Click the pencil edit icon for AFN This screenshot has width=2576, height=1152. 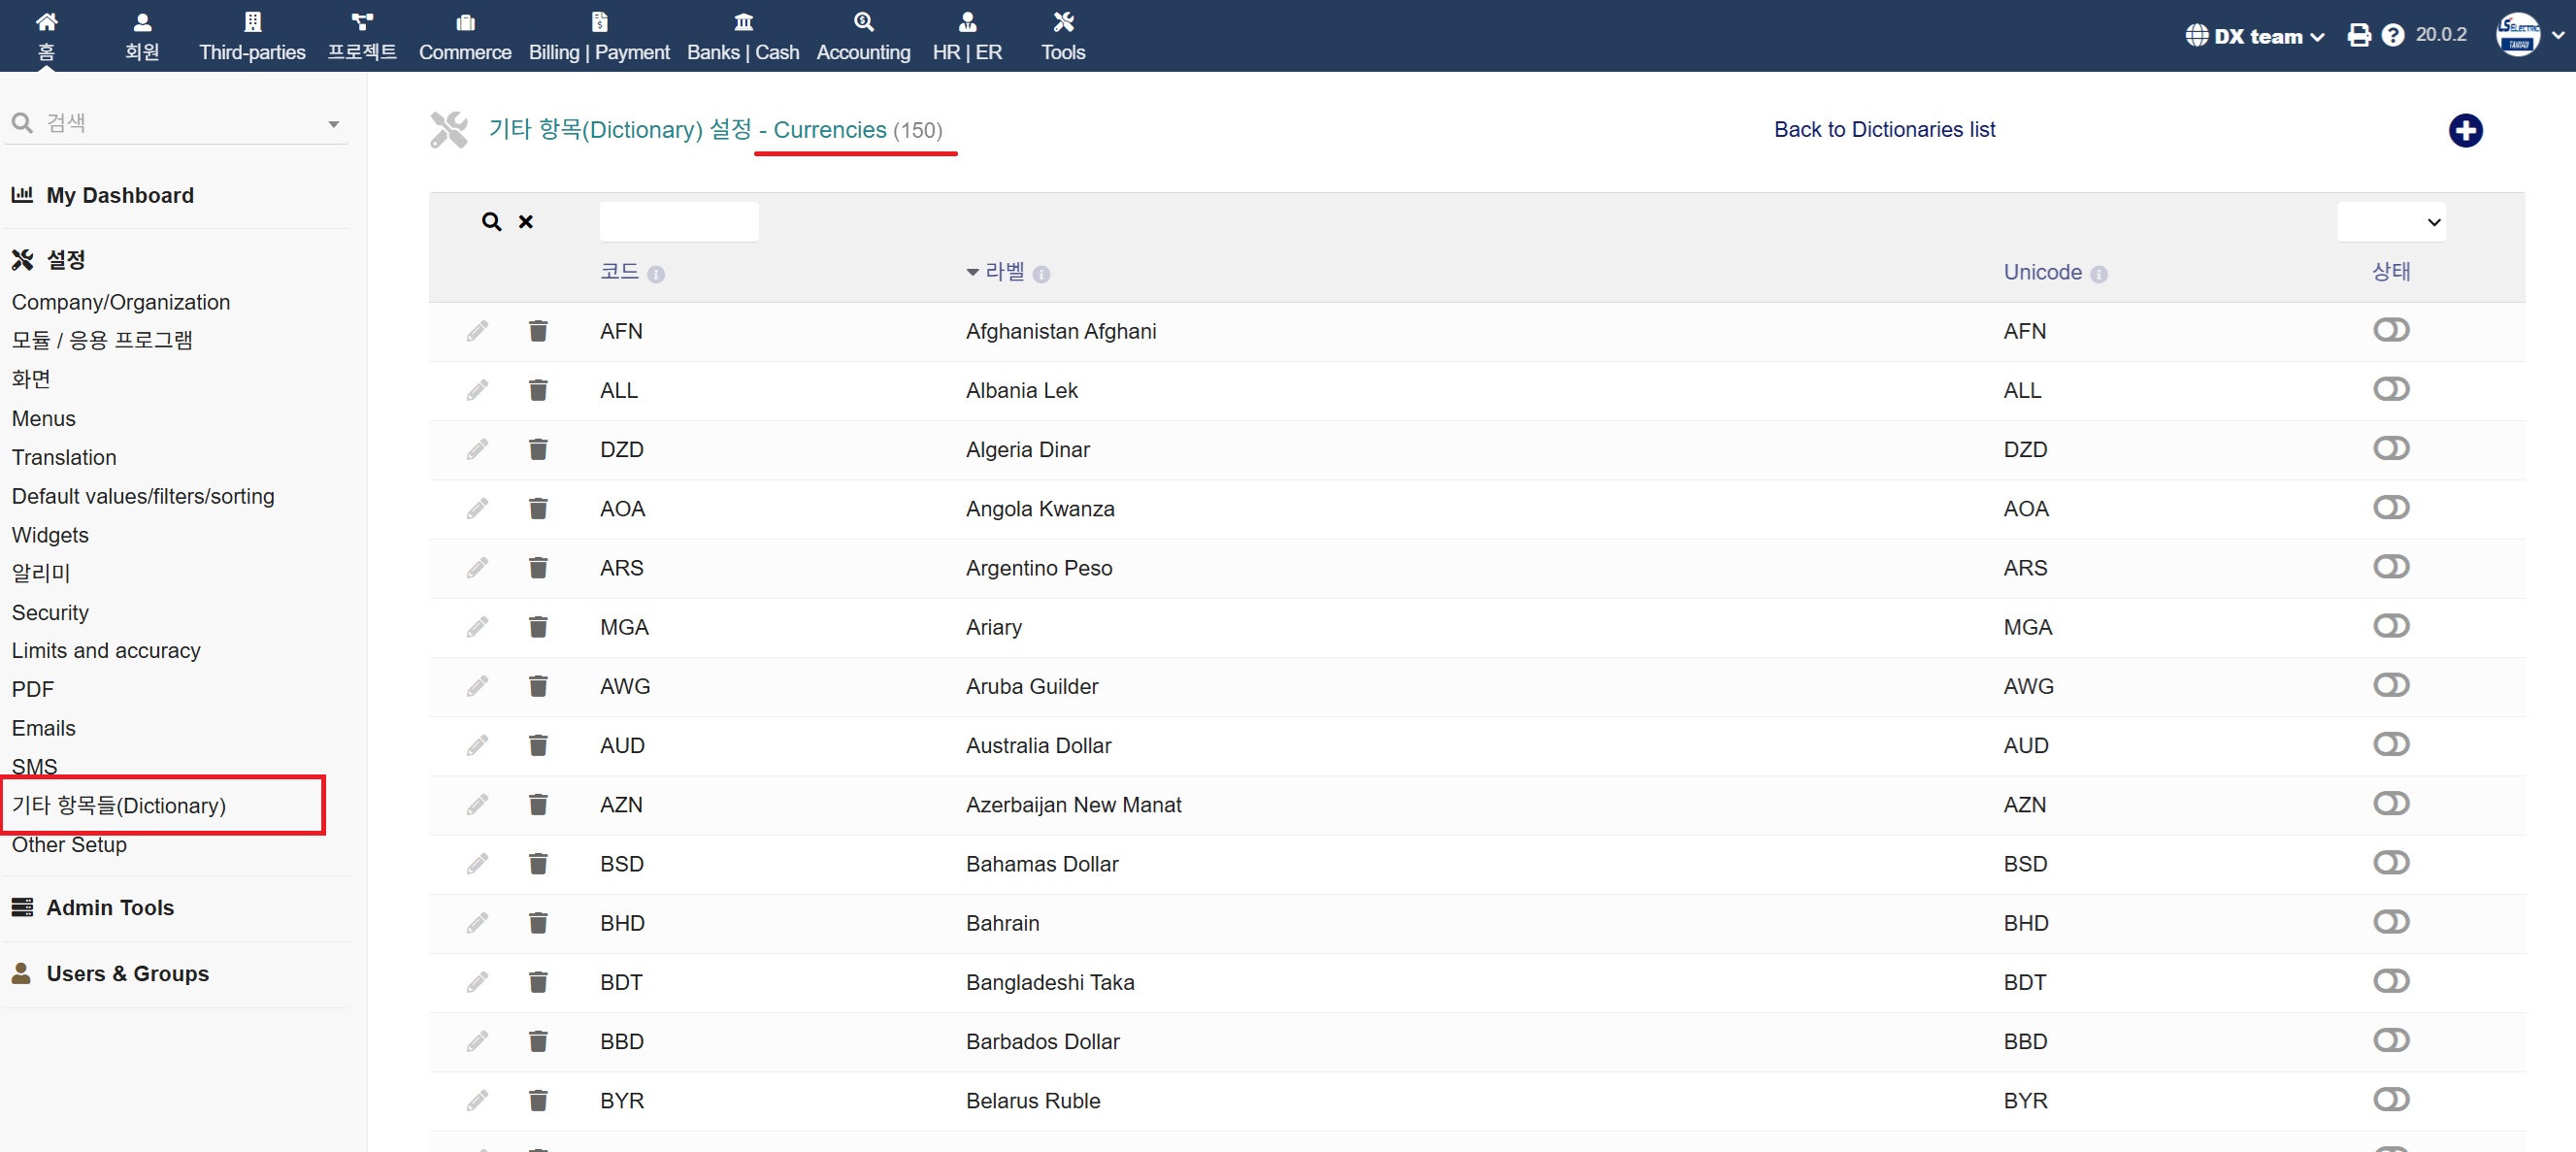coord(477,331)
